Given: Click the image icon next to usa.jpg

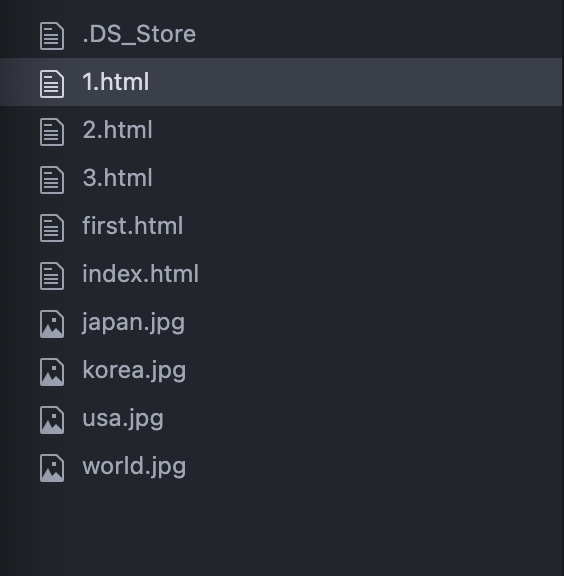Looking at the screenshot, I should (52, 420).
